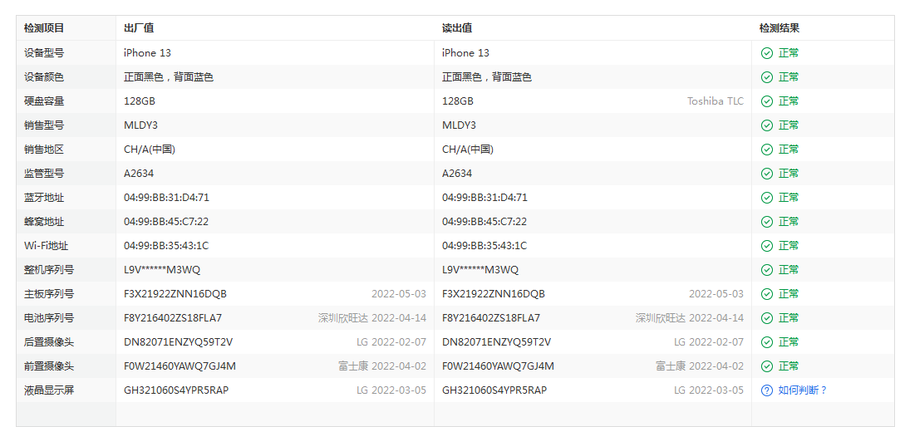Select the 电池序列号 row's check mark icon

(x=767, y=318)
